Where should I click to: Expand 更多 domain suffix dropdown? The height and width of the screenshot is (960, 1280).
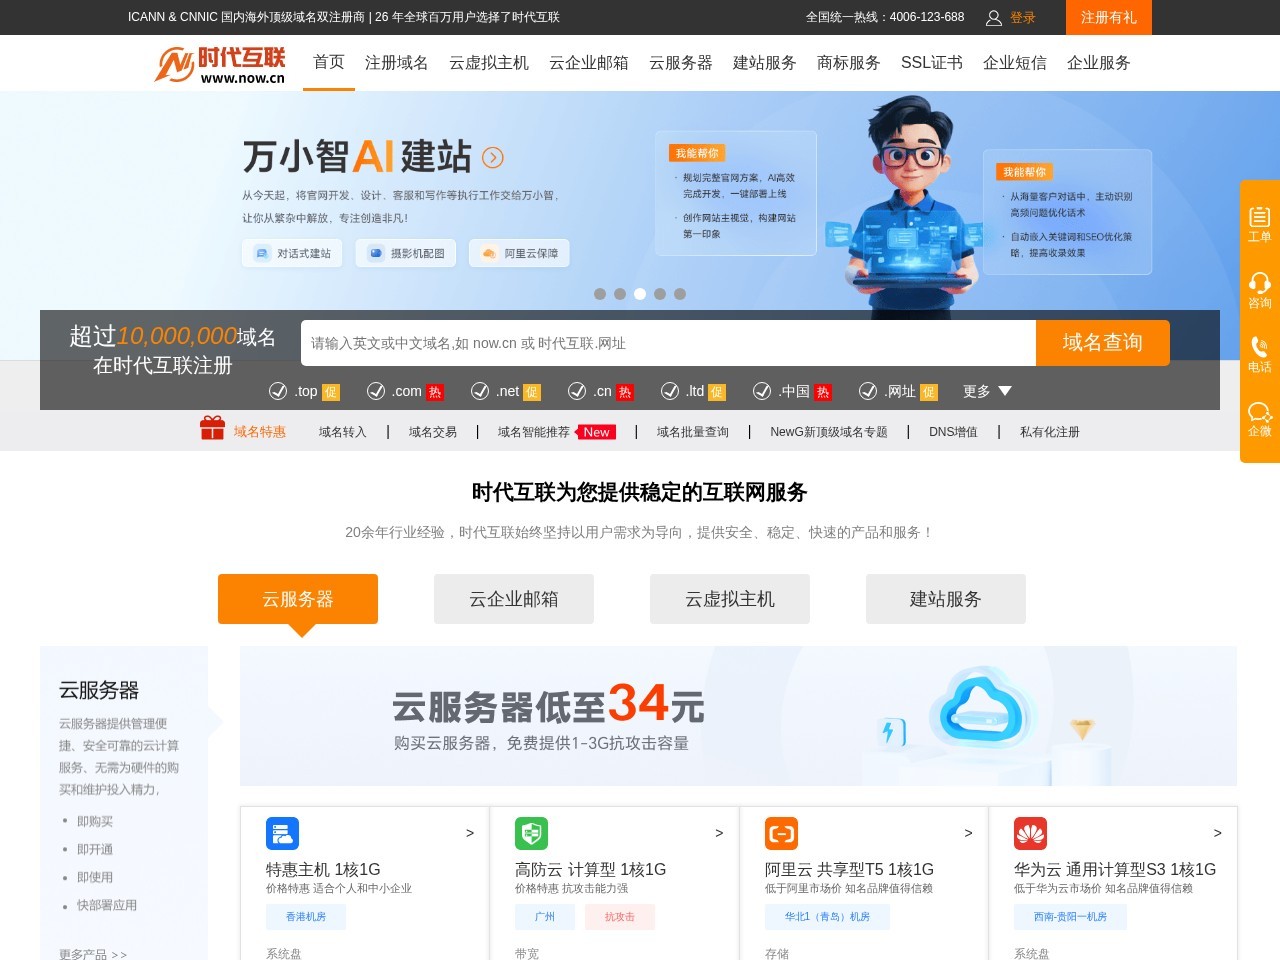point(987,391)
